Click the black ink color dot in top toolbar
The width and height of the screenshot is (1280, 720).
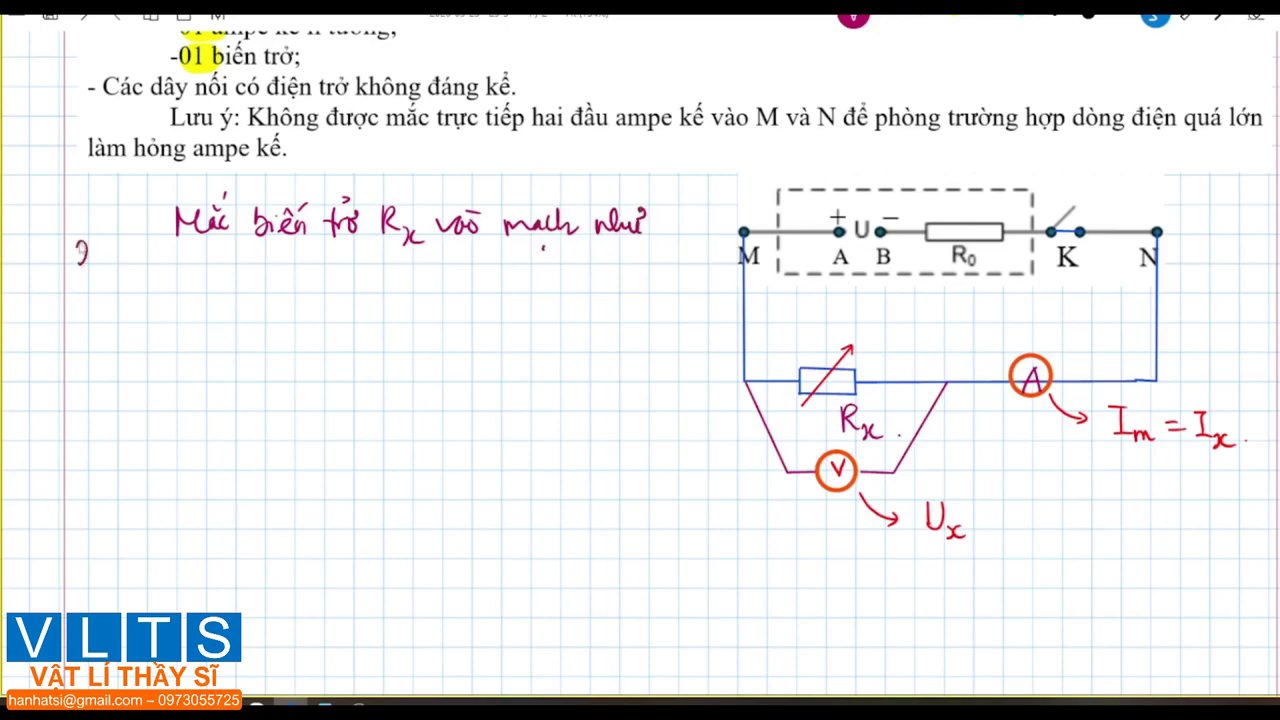[x=1088, y=15]
